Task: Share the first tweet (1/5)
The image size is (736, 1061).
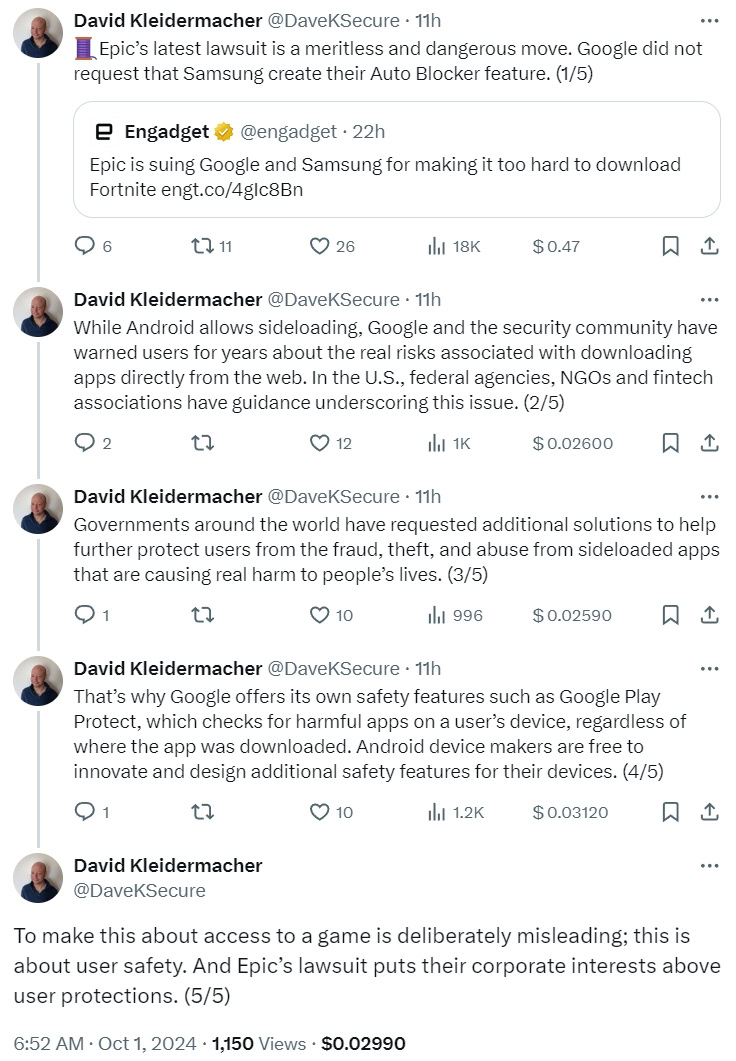Action: point(708,246)
